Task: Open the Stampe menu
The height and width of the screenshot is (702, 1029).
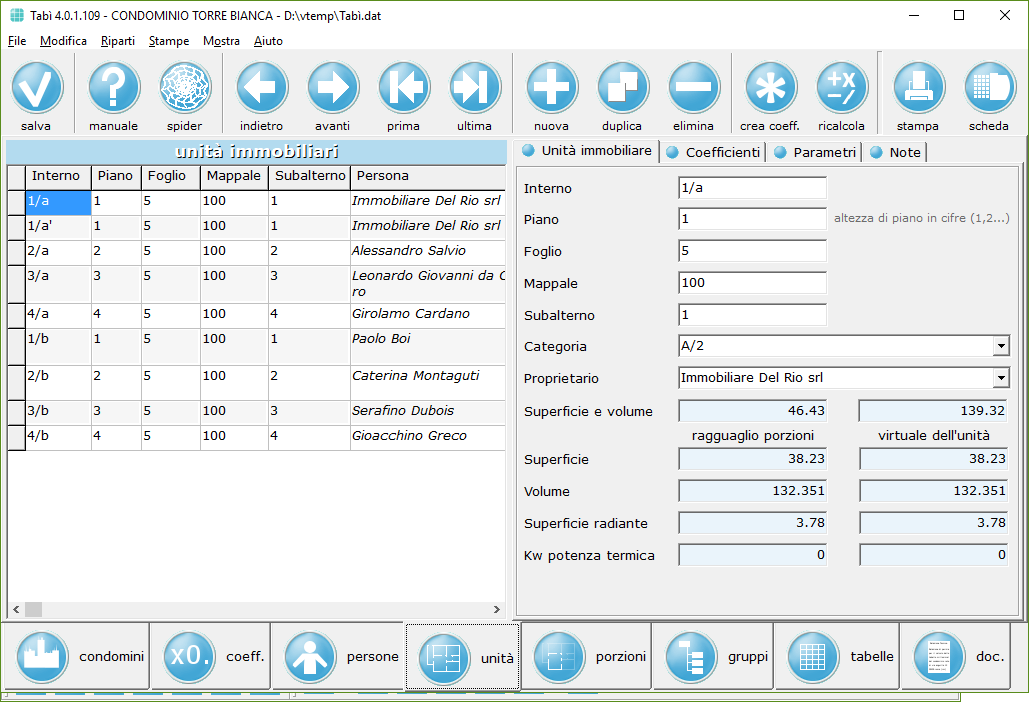Action: 168,41
